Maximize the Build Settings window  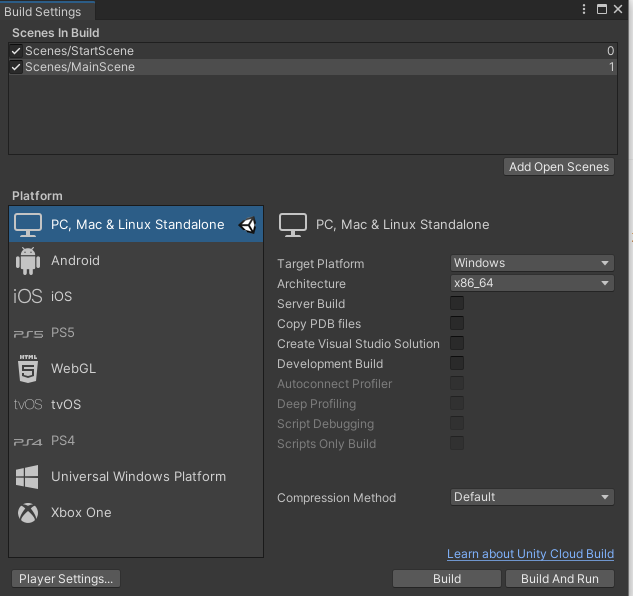[602, 9]
